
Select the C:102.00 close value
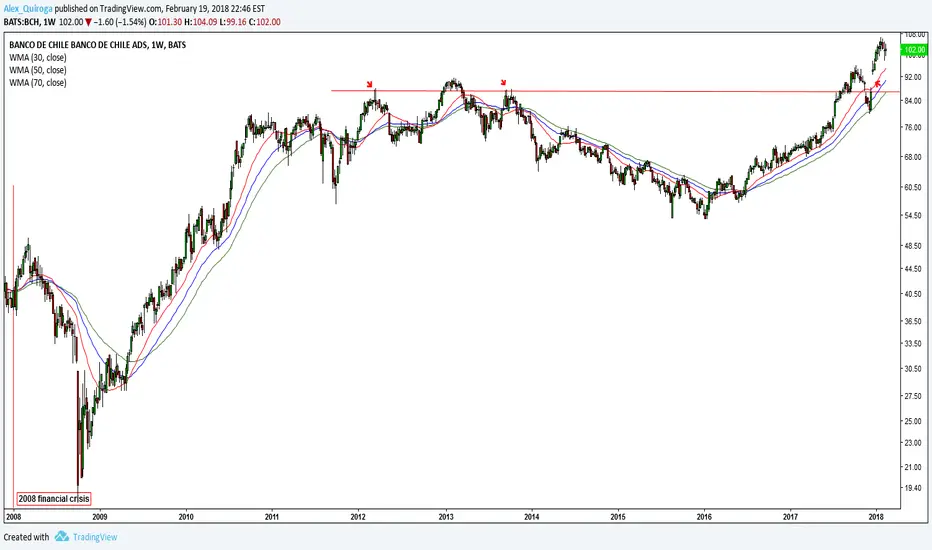click(265, 22)
